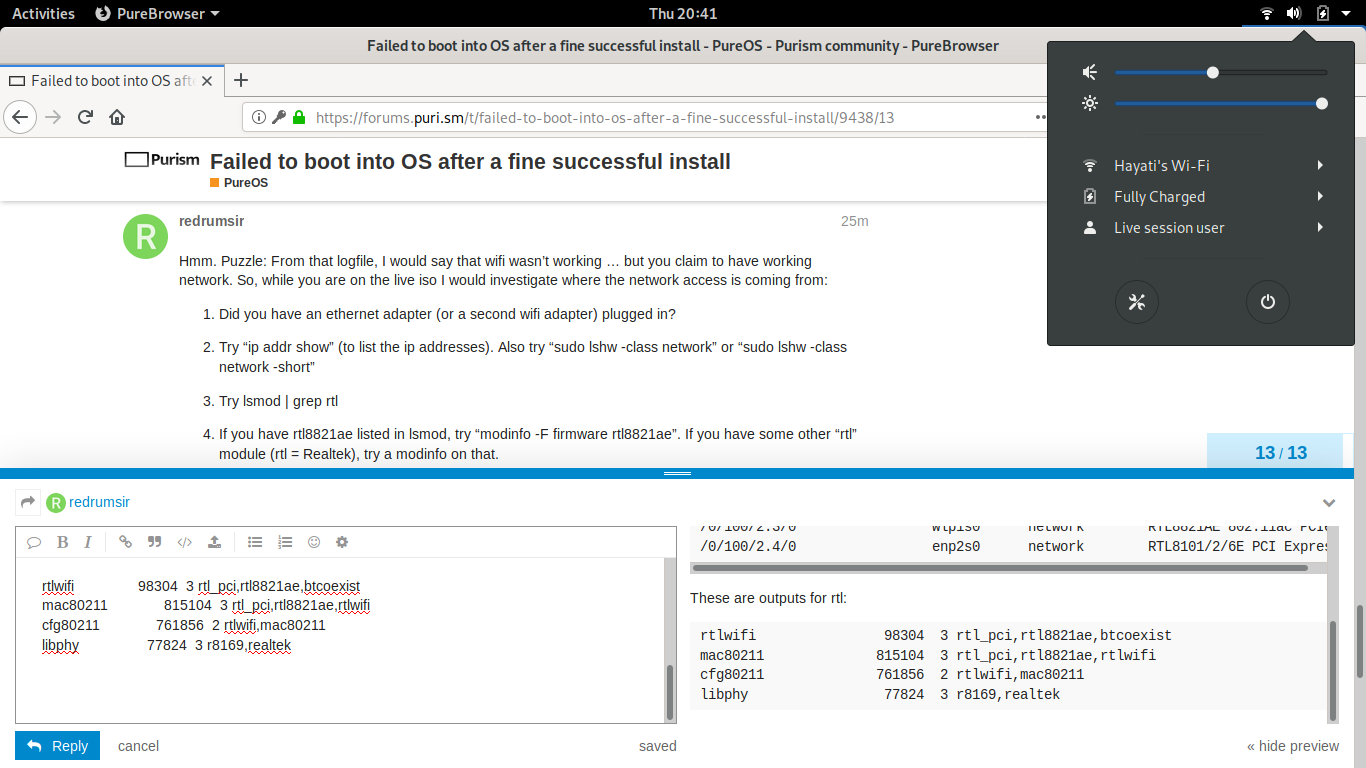Open the clock showing Thu 20:41
Viewport: 1366px width, 768px height.
point(683,13)
